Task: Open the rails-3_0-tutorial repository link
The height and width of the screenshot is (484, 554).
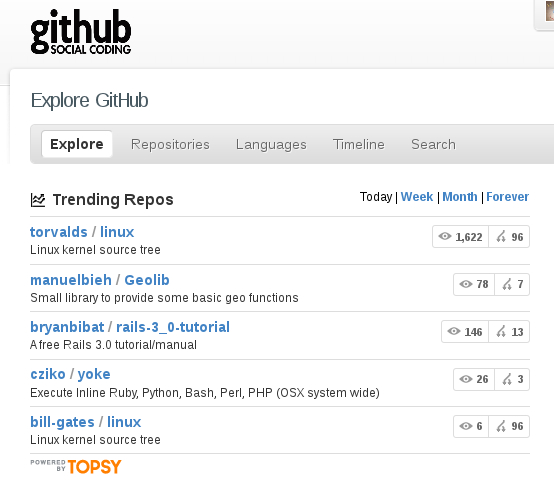Action: click(173, 327)
